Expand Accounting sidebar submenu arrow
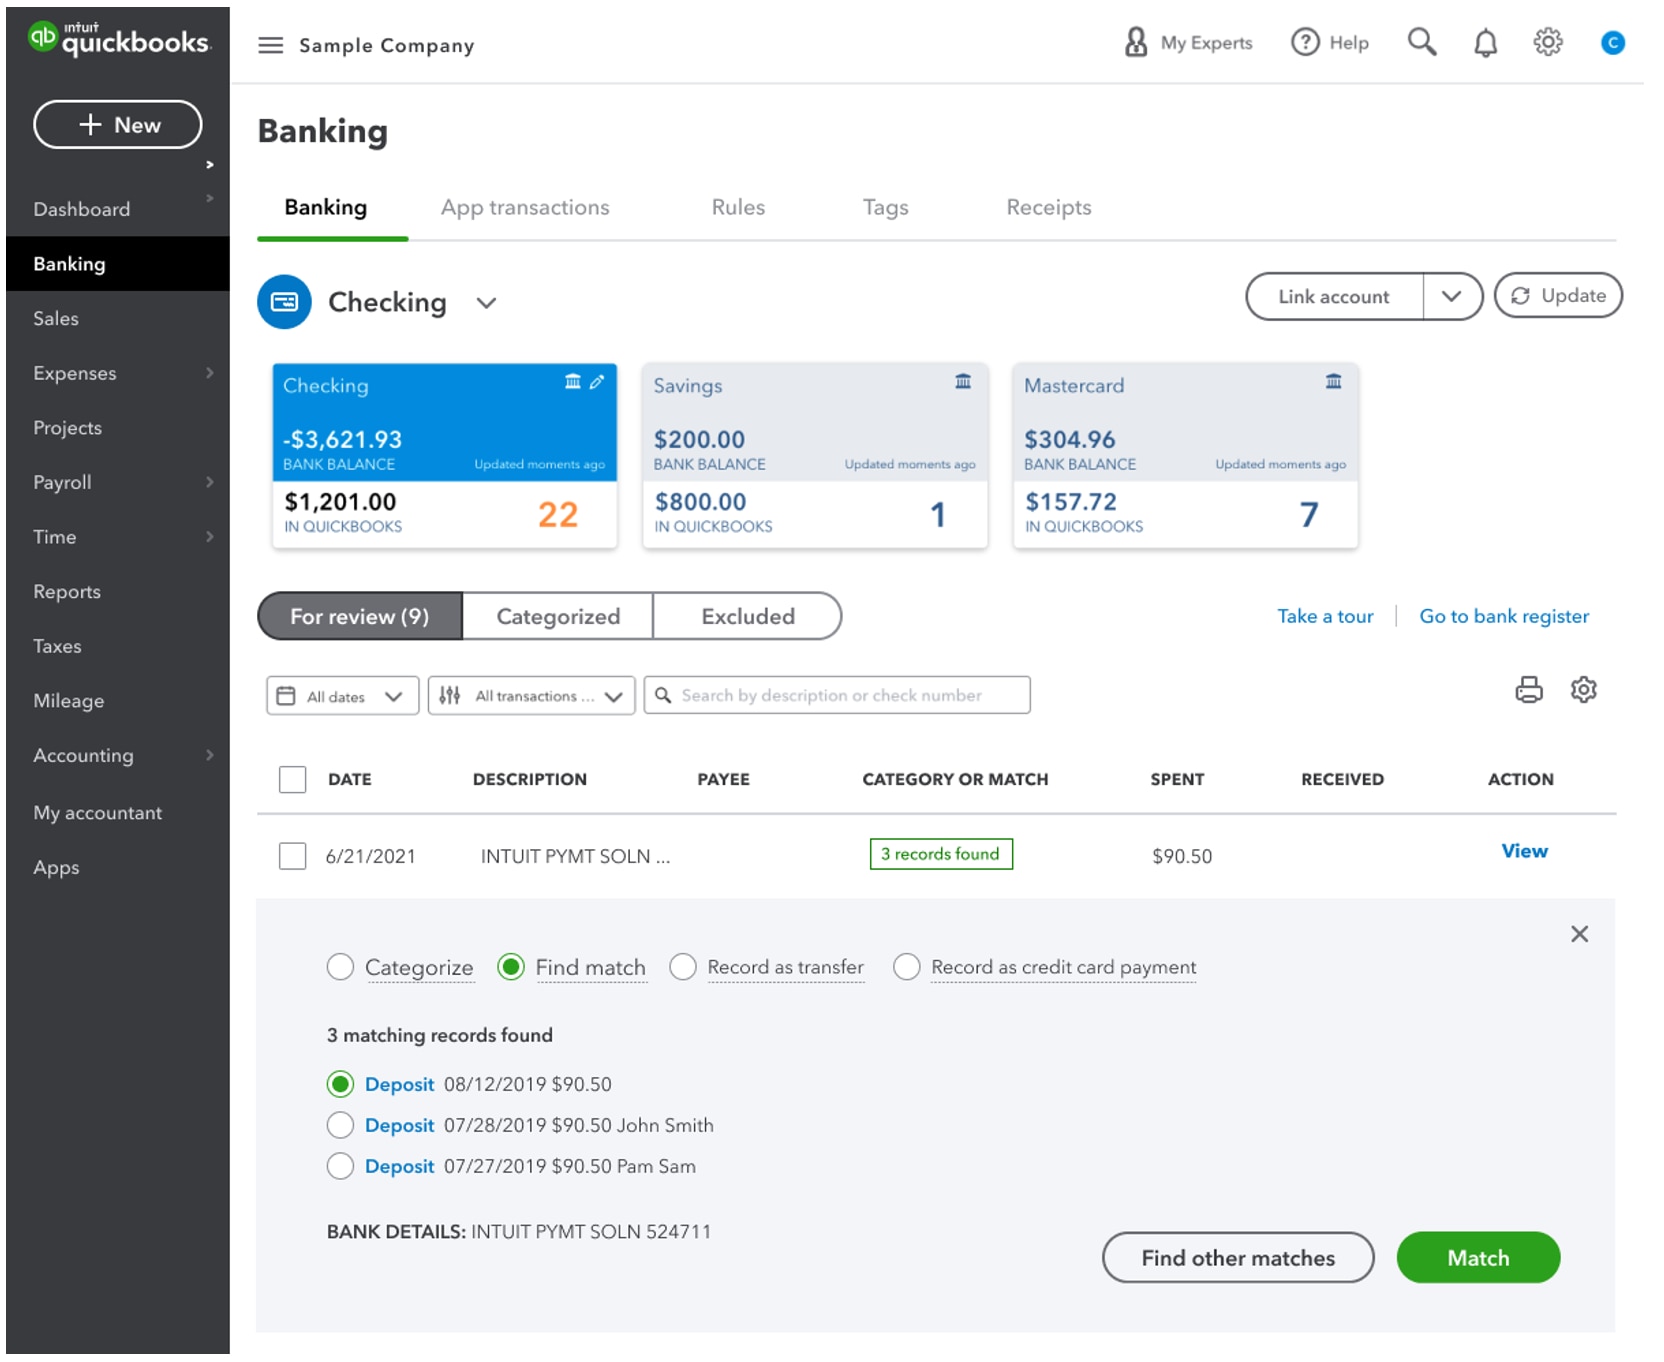 tap(210, 755)
